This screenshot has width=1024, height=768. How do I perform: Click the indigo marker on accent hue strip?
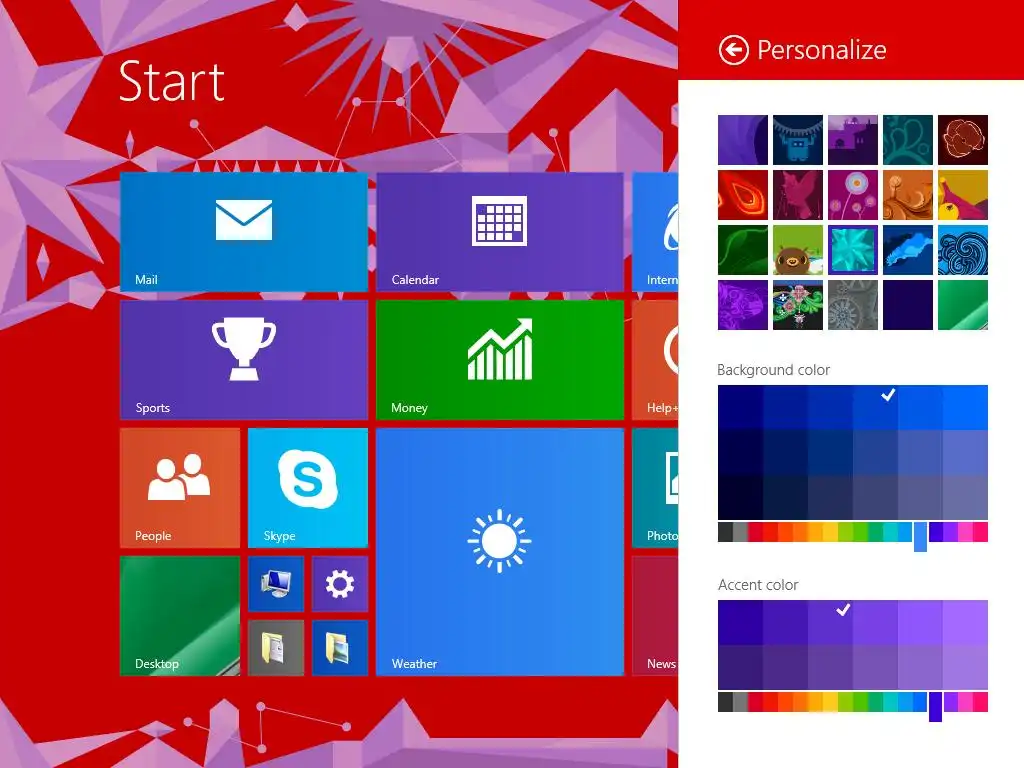[935, 706]
